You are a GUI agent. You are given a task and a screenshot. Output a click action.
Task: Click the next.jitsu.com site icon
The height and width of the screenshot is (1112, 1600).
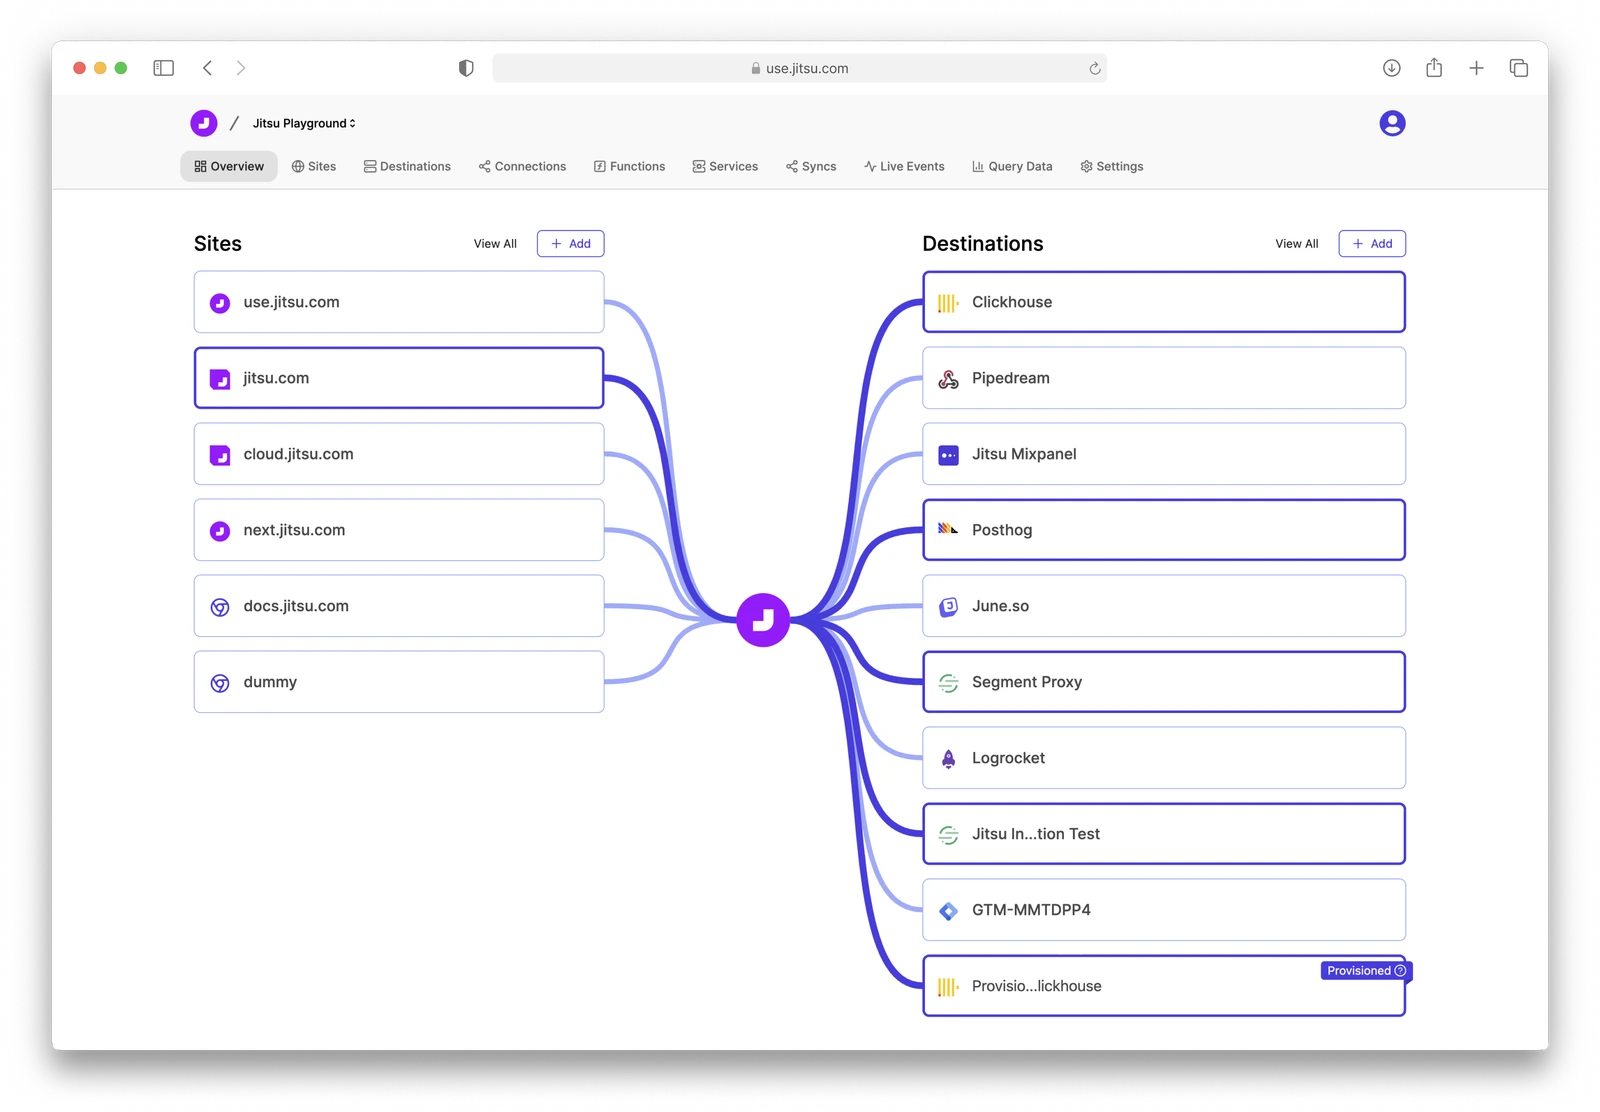point(220,531)
